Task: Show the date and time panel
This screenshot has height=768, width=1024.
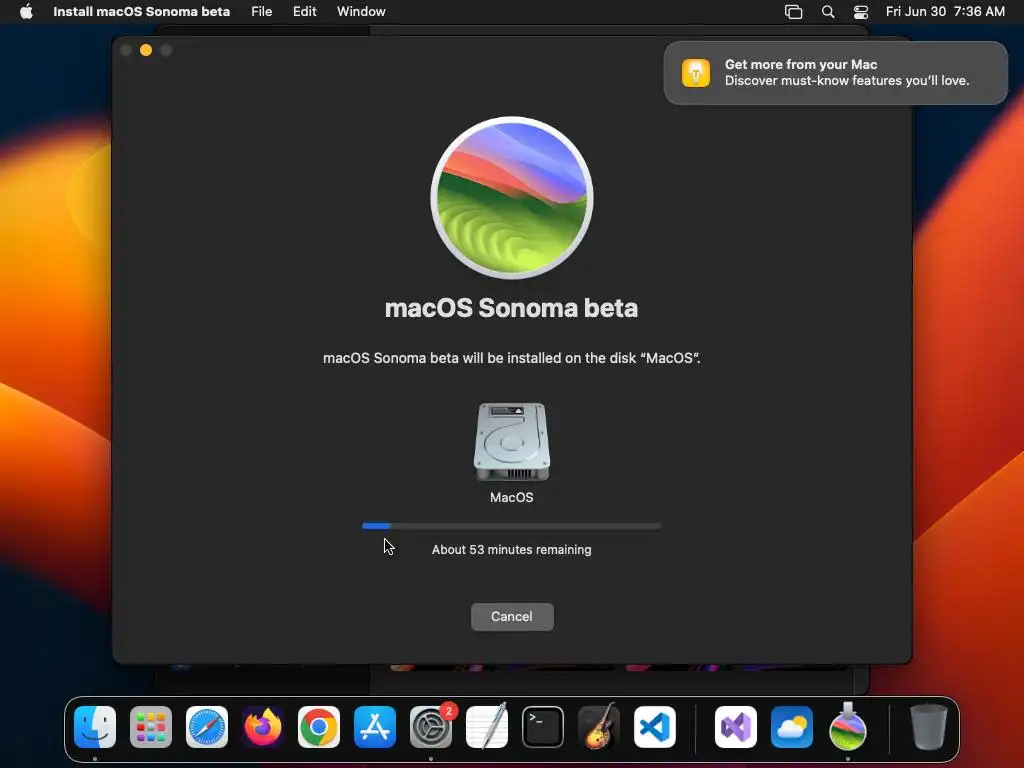Action: coord(945,12)
